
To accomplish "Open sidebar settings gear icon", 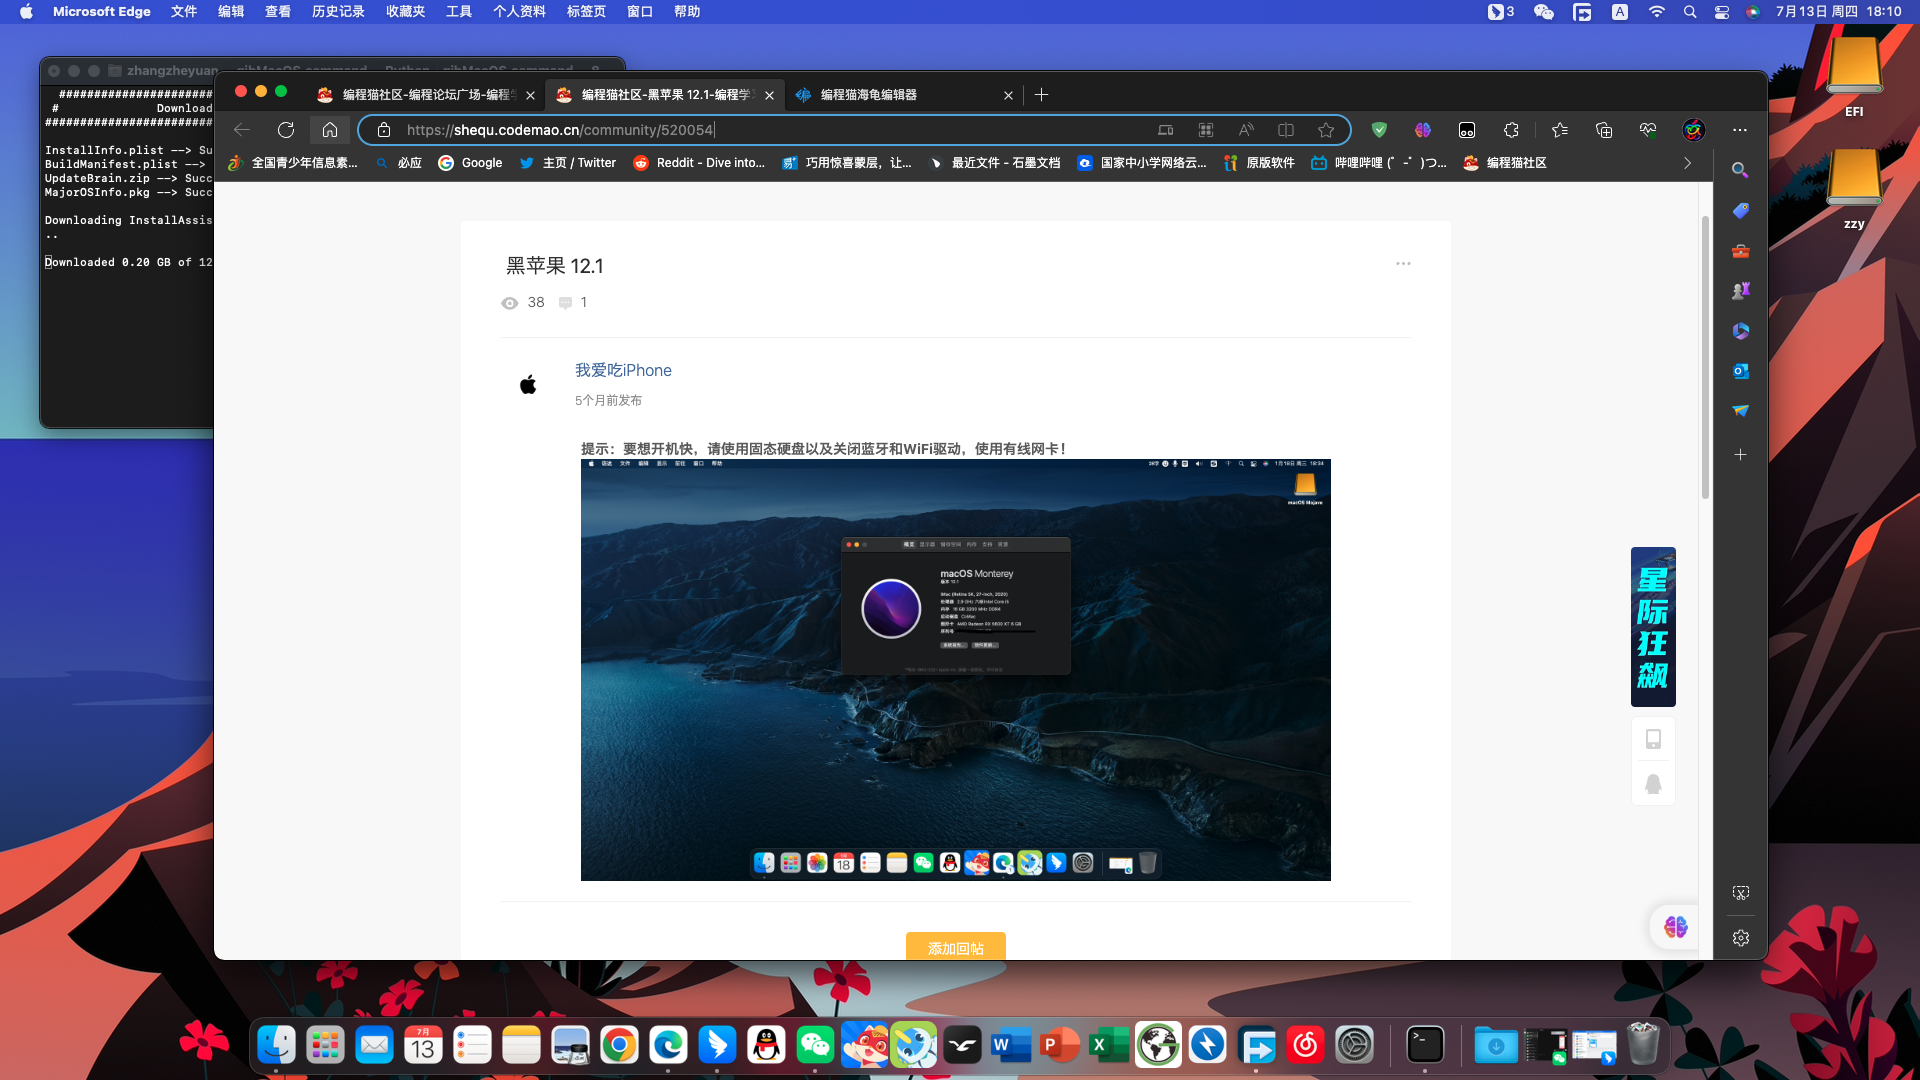I will pos(1741,938).
